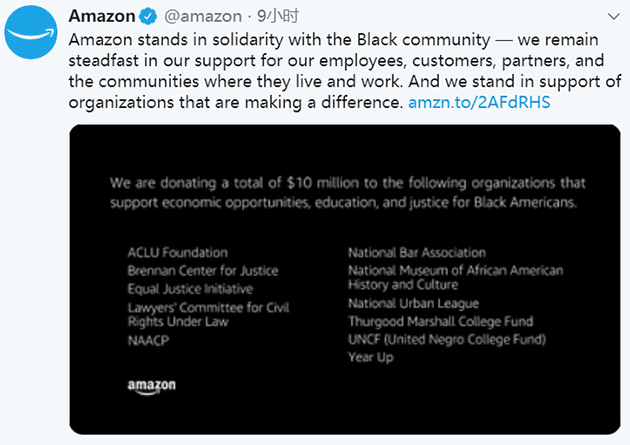Expand the tweet options chevron
Viewport: 630px width, 445px height.
click(614, 17)
